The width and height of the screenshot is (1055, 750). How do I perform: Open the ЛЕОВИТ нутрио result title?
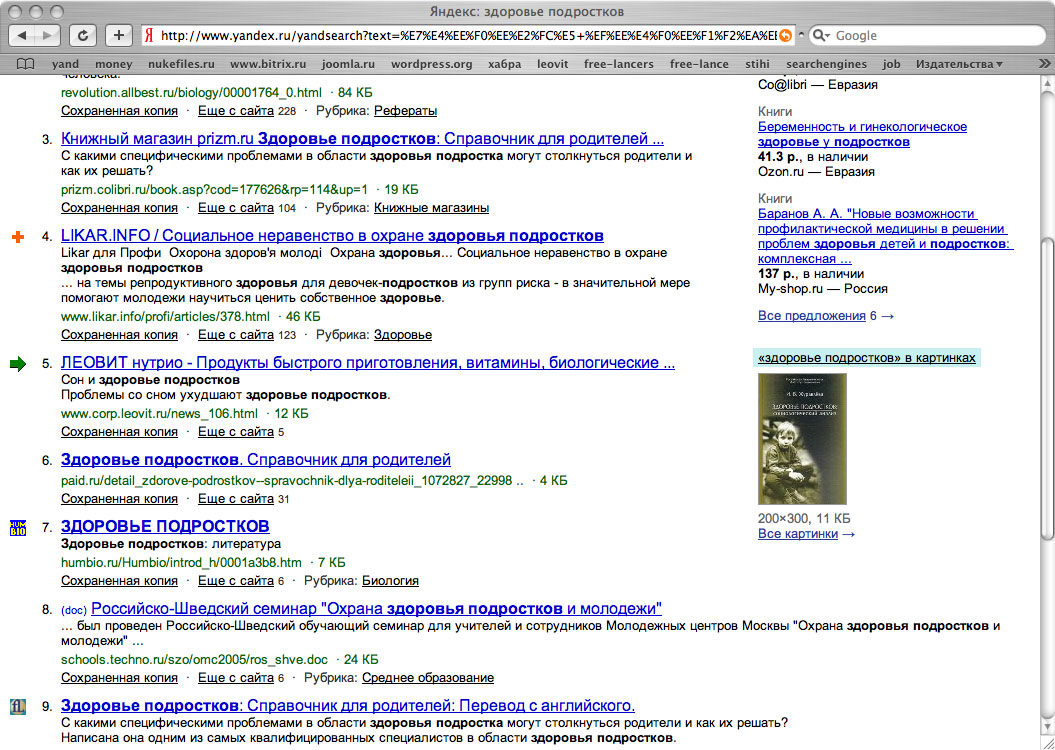point(367,363)
